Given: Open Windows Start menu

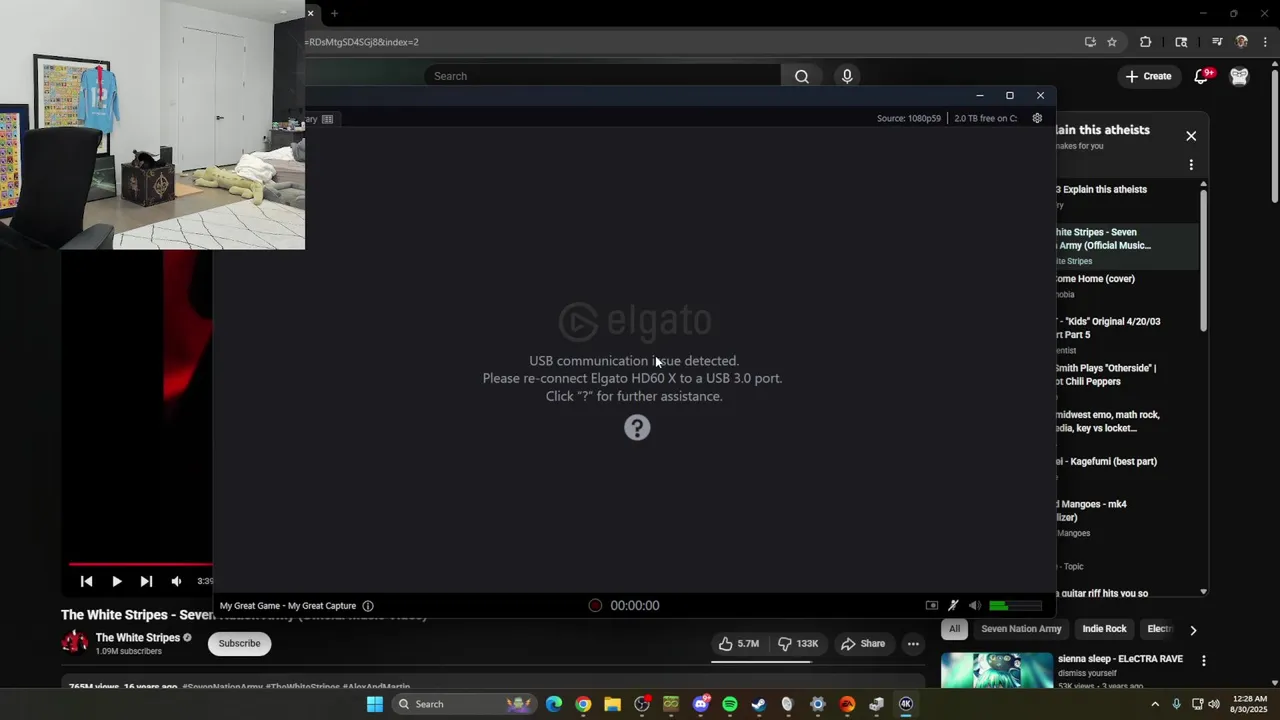Looking at the screenshot, I should (x=375, y=704).
